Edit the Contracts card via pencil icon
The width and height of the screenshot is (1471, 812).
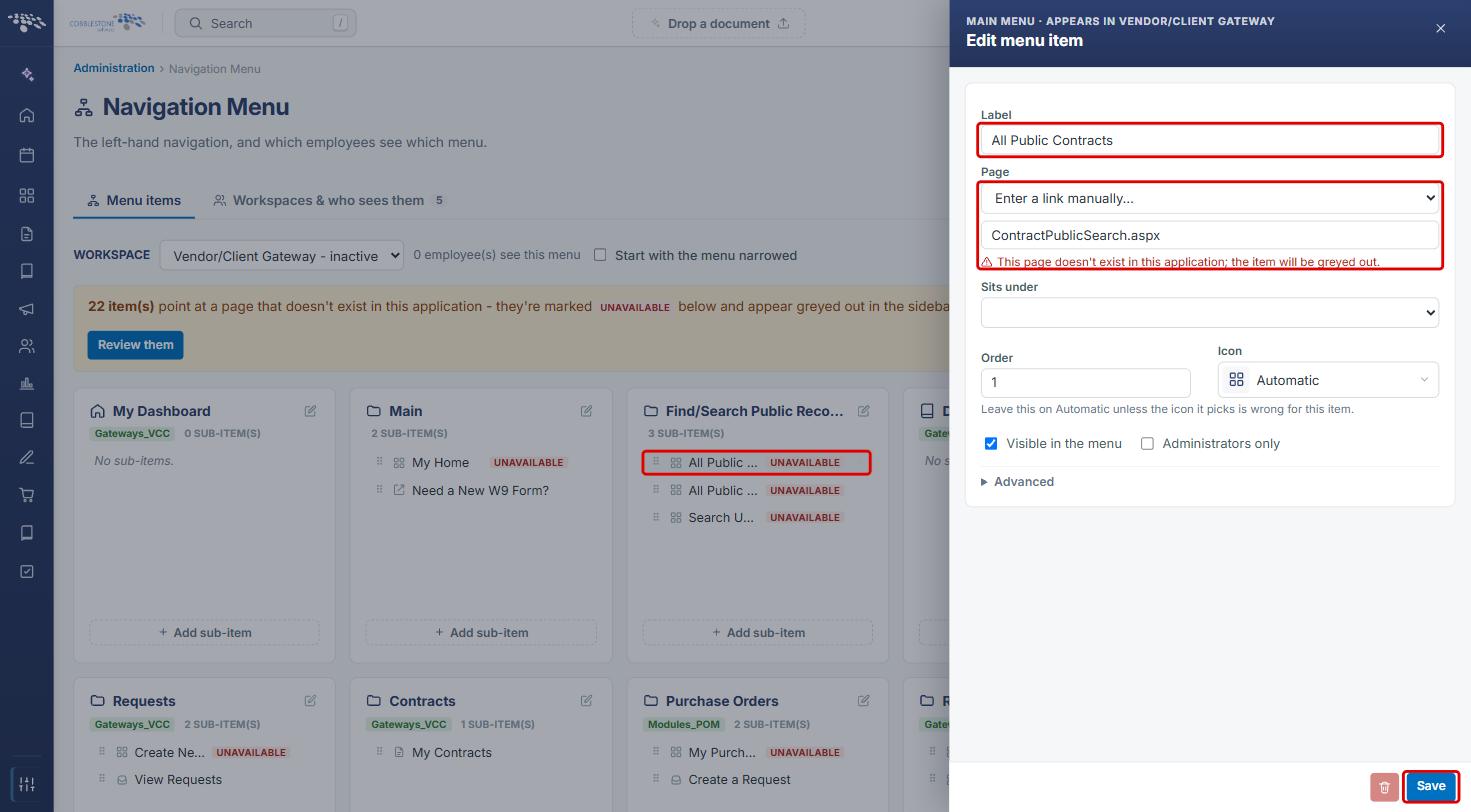click(x=586, y=701)
